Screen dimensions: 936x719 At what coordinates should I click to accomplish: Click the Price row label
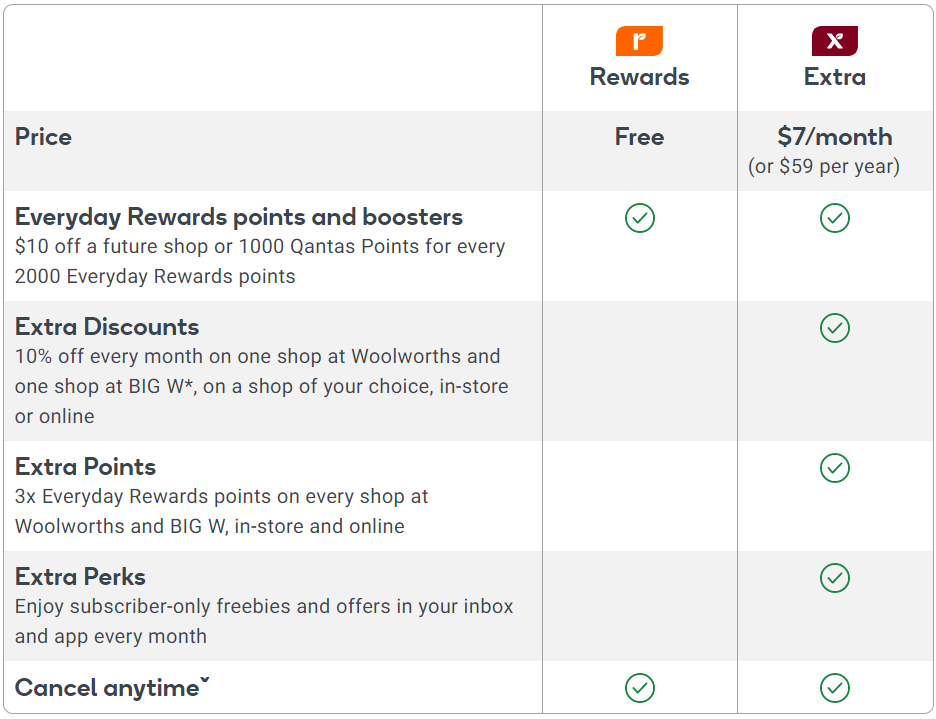click(x=43, y=137)
